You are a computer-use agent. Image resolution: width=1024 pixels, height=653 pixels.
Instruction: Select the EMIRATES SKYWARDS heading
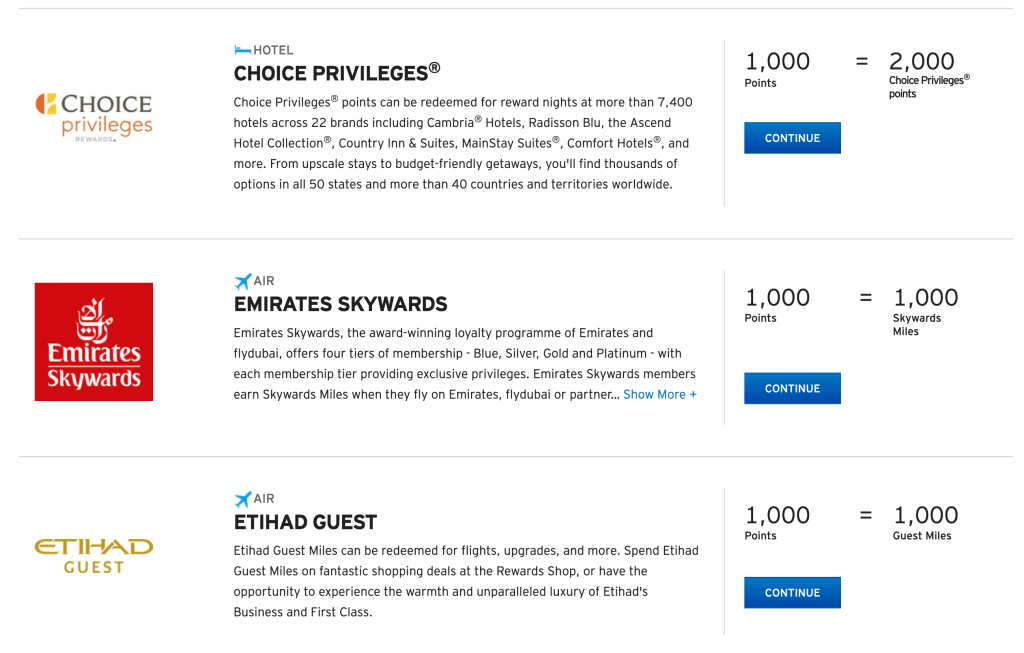340,304
